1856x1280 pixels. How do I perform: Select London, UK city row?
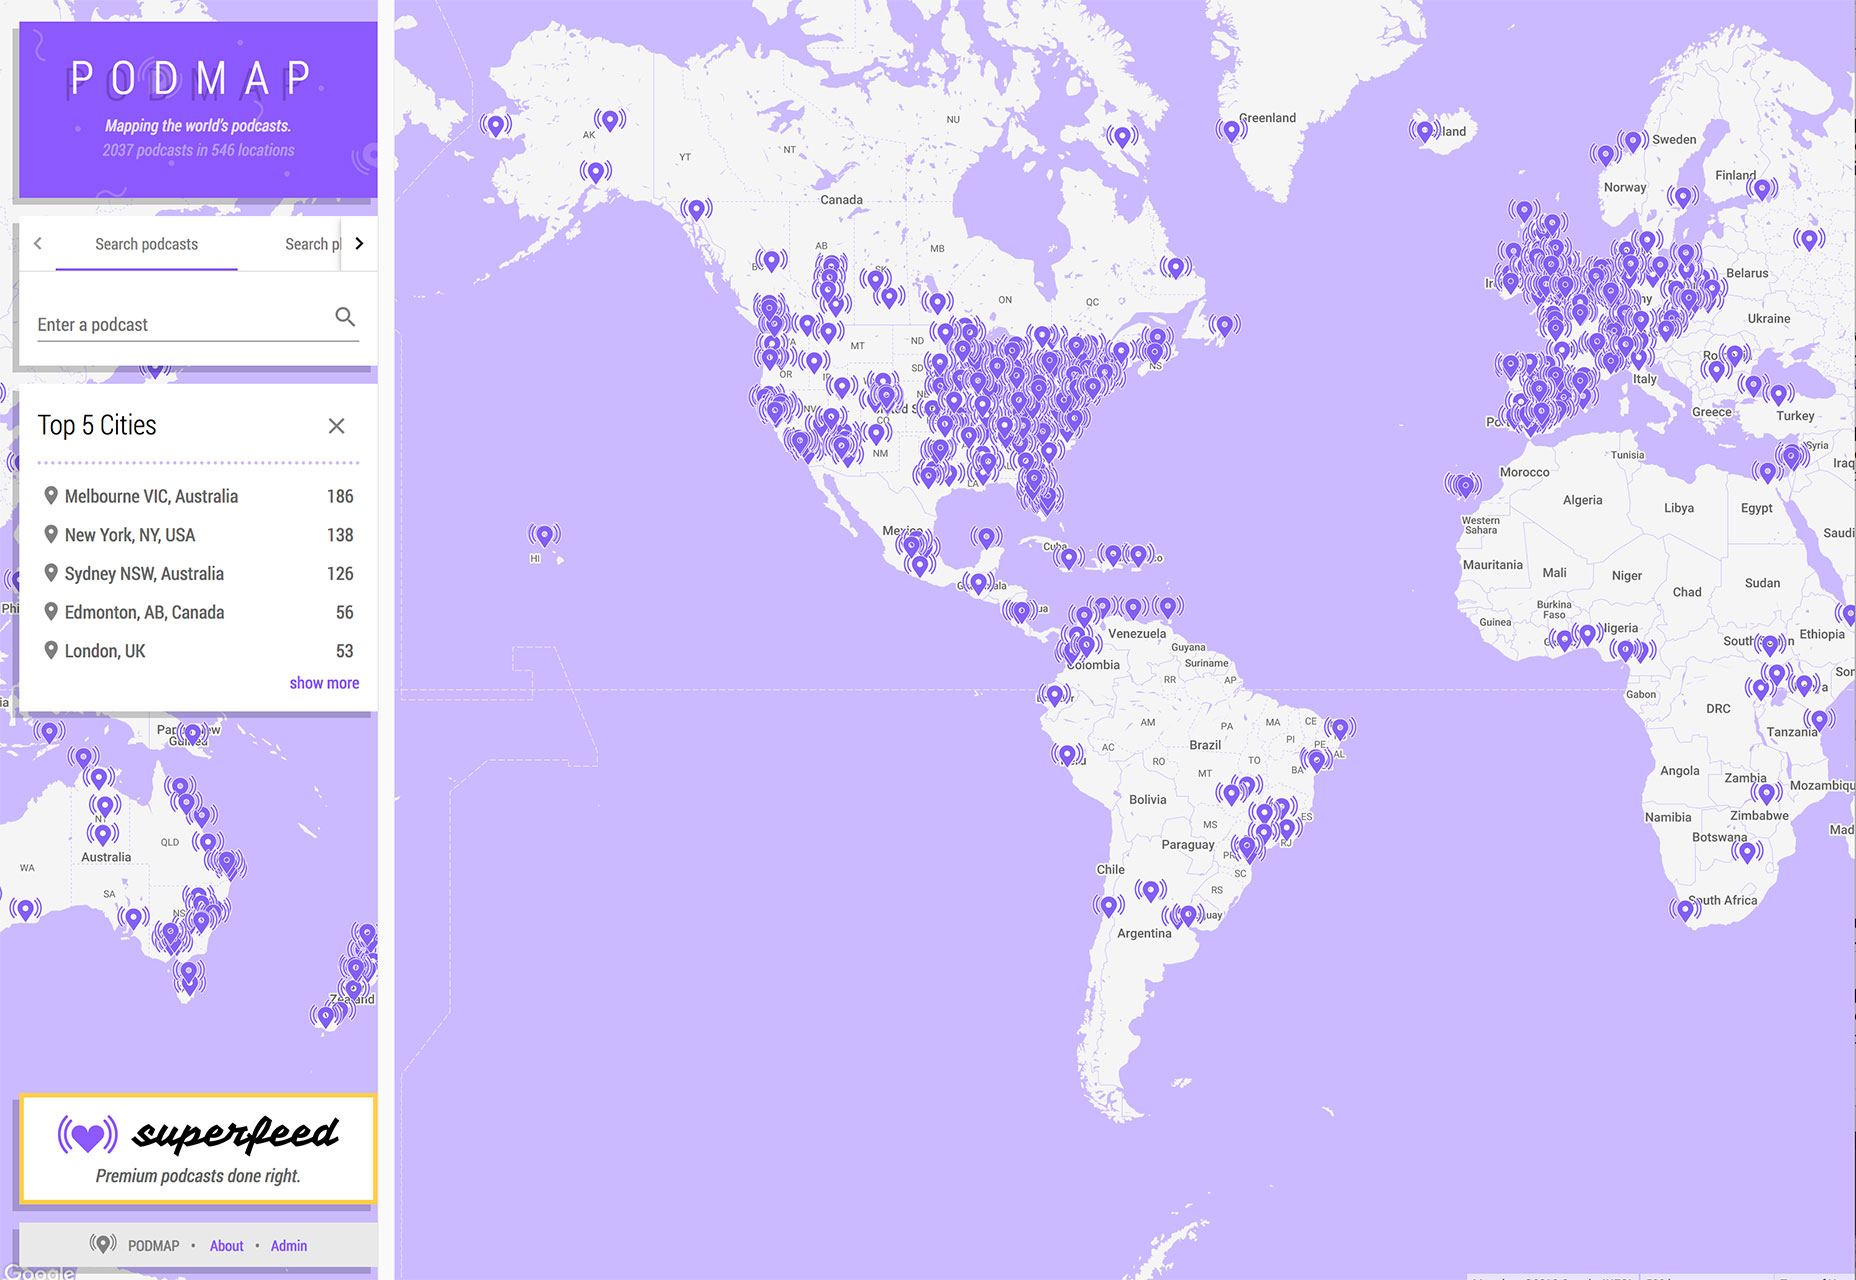point(198,651)
